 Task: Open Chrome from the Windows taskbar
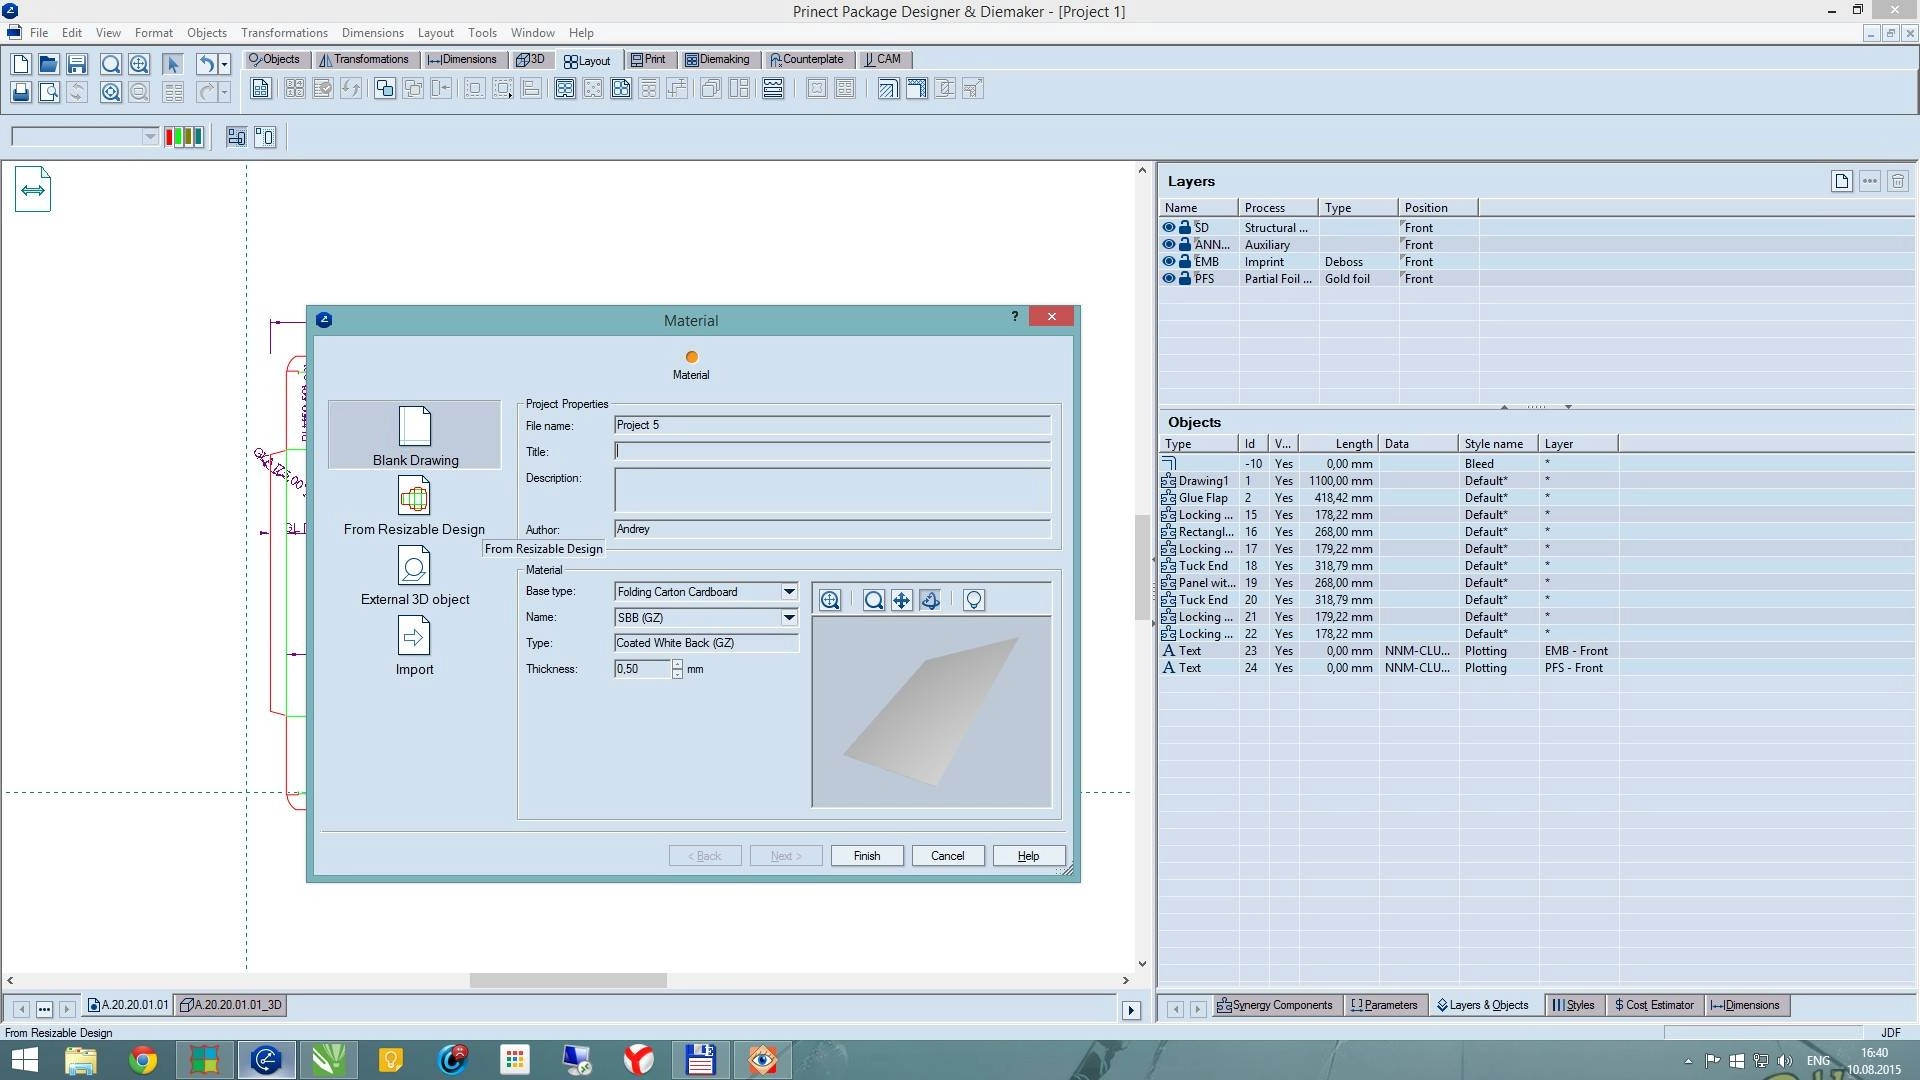(142, 1060)
